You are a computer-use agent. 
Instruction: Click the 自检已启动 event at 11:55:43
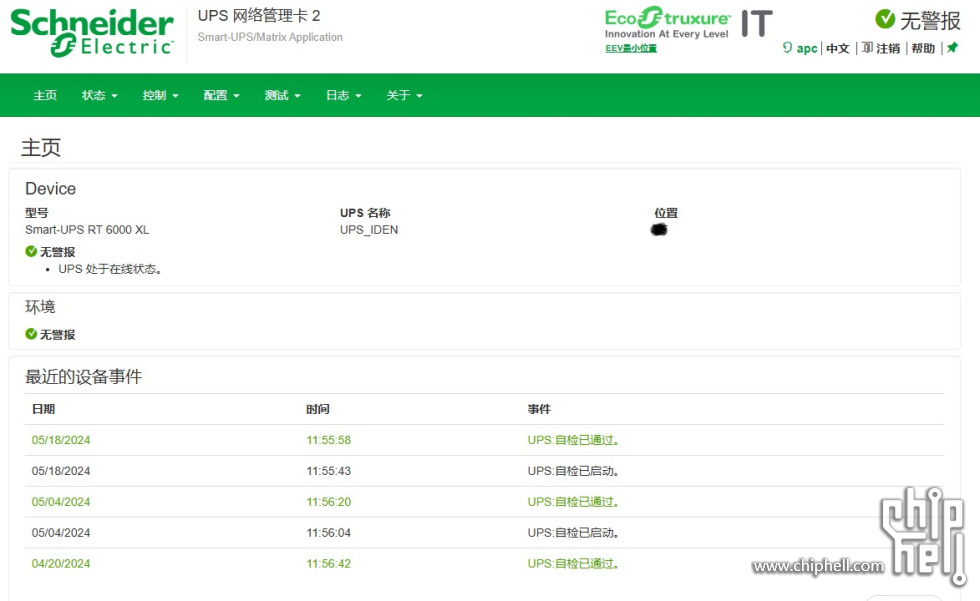573,470
